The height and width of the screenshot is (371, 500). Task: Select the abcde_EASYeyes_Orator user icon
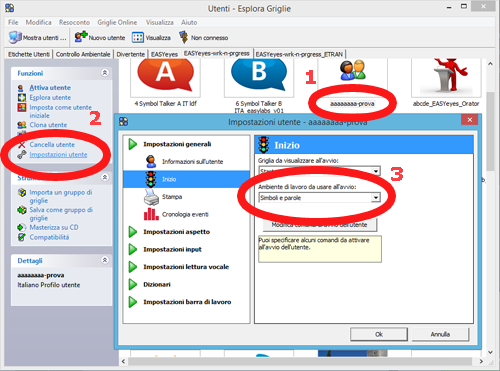pyautogui.click(x=446, y=77)
